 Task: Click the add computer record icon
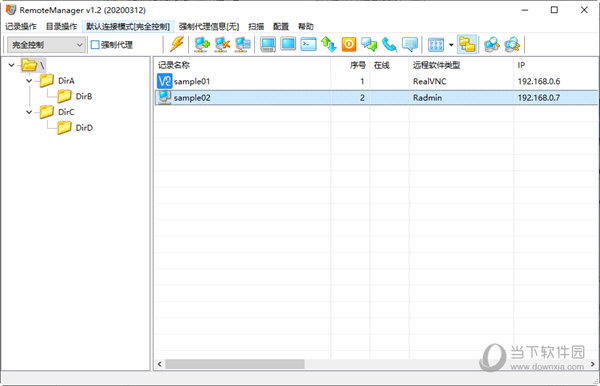tap(202, 45)
